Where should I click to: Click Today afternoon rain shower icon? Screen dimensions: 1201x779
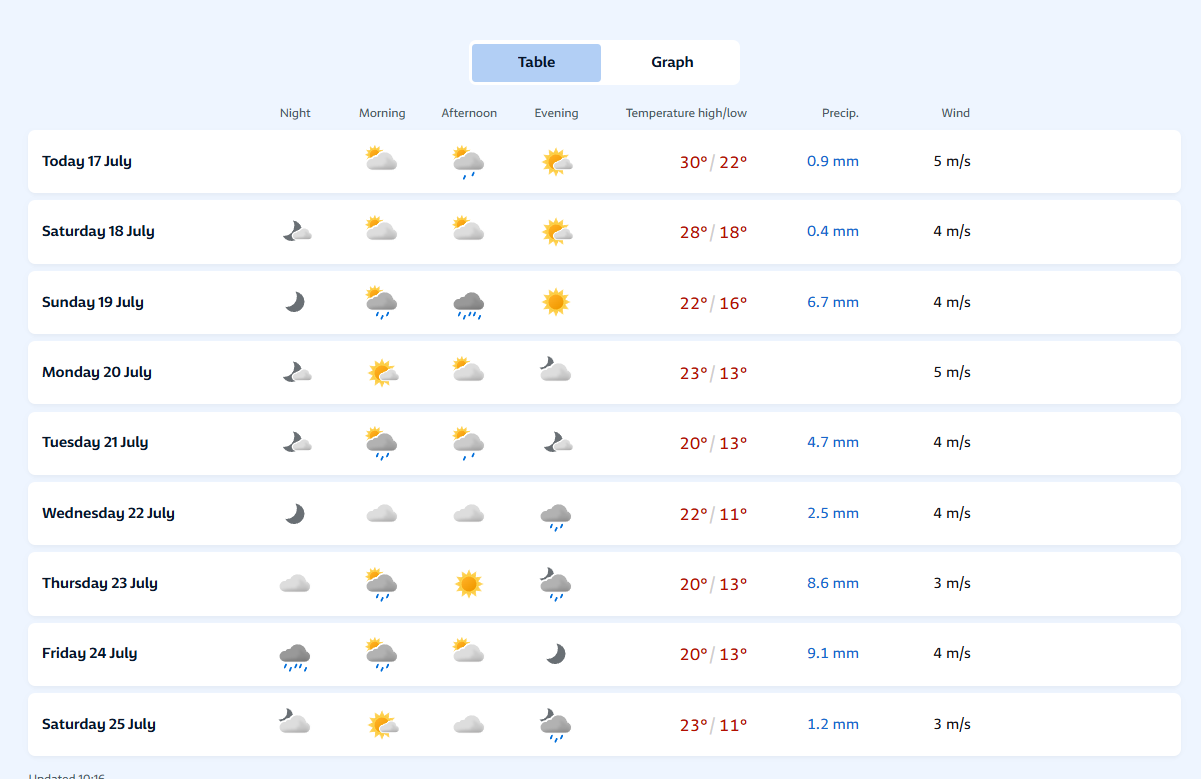click(468, 162)
